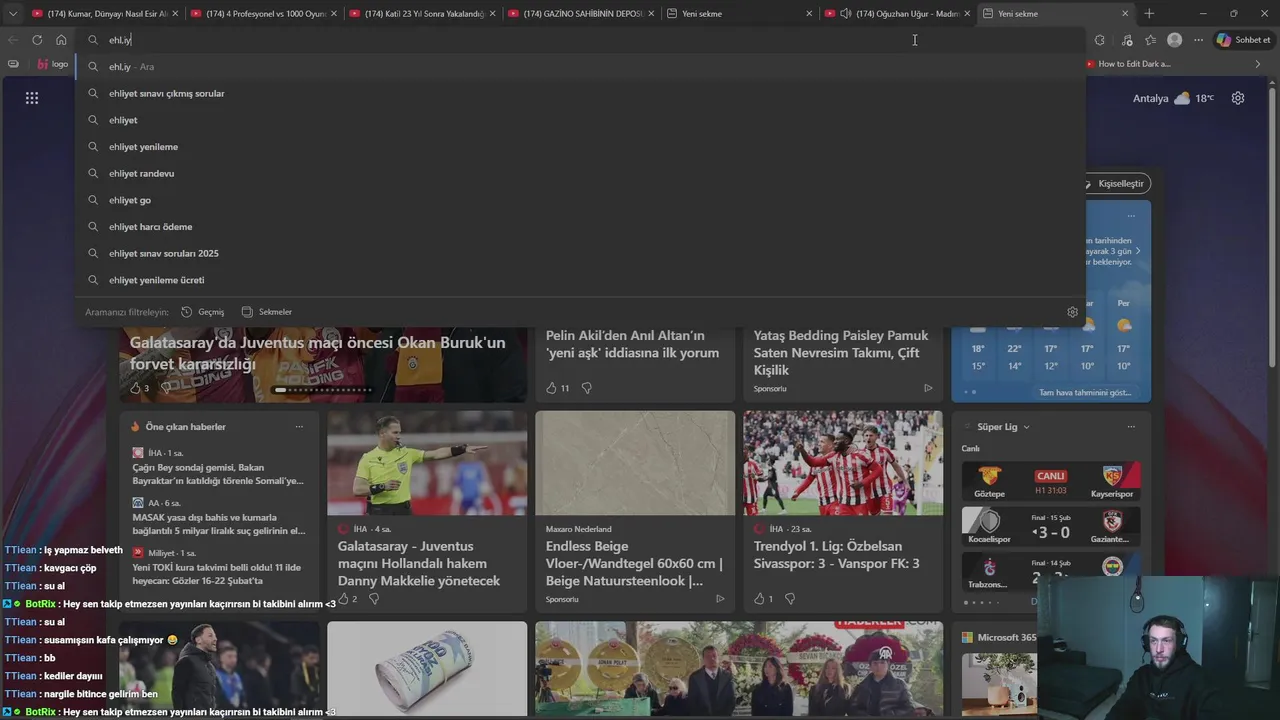This screenshot has height=720, width=1280.
Task: Open Galatasaray'da Juventus maçı öncesi headline
Action: (x=318, y=353)
